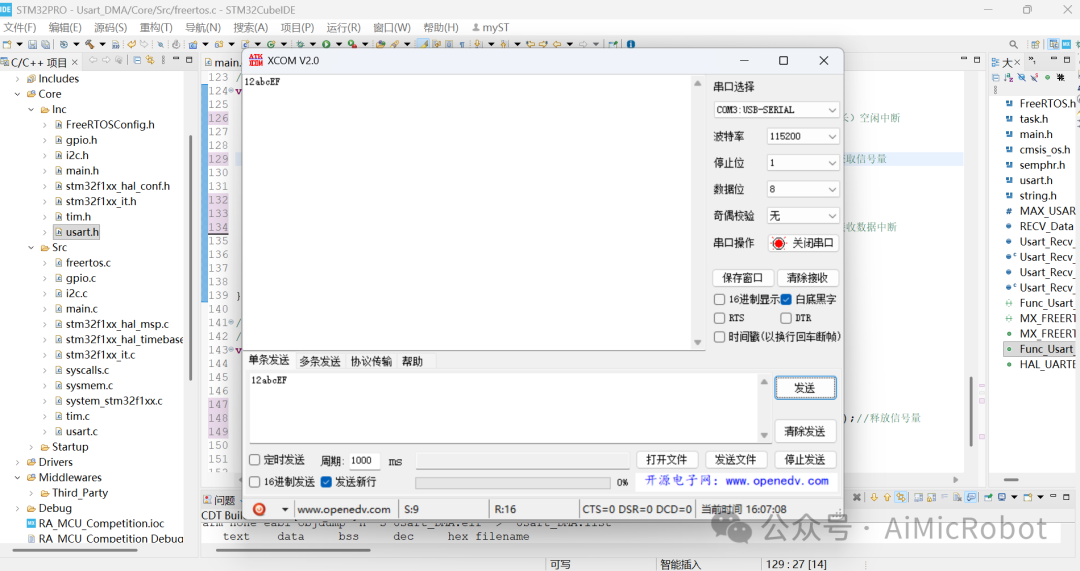Click the 发送 send button
The height and width of the screenshot is (571, 1080).
point(805,388)
